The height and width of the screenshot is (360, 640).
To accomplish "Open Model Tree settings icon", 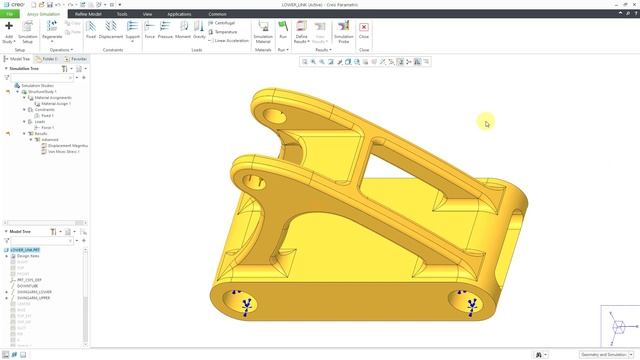I will pos(53,231).
